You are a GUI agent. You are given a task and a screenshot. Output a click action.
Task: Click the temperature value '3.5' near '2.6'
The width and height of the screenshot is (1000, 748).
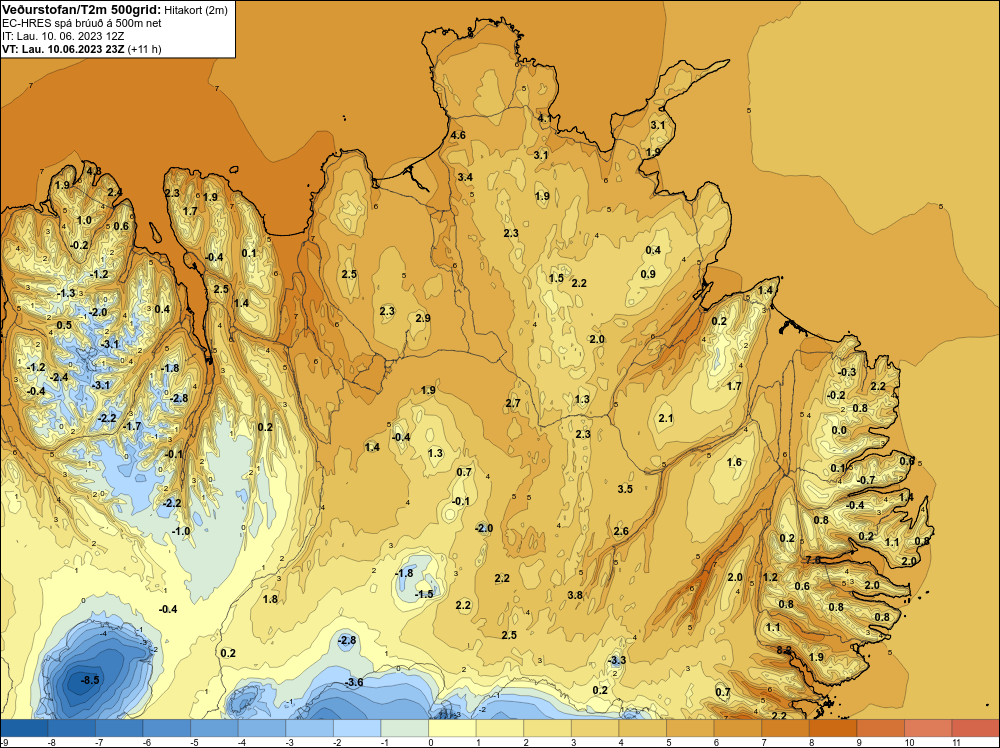(625, 488)
